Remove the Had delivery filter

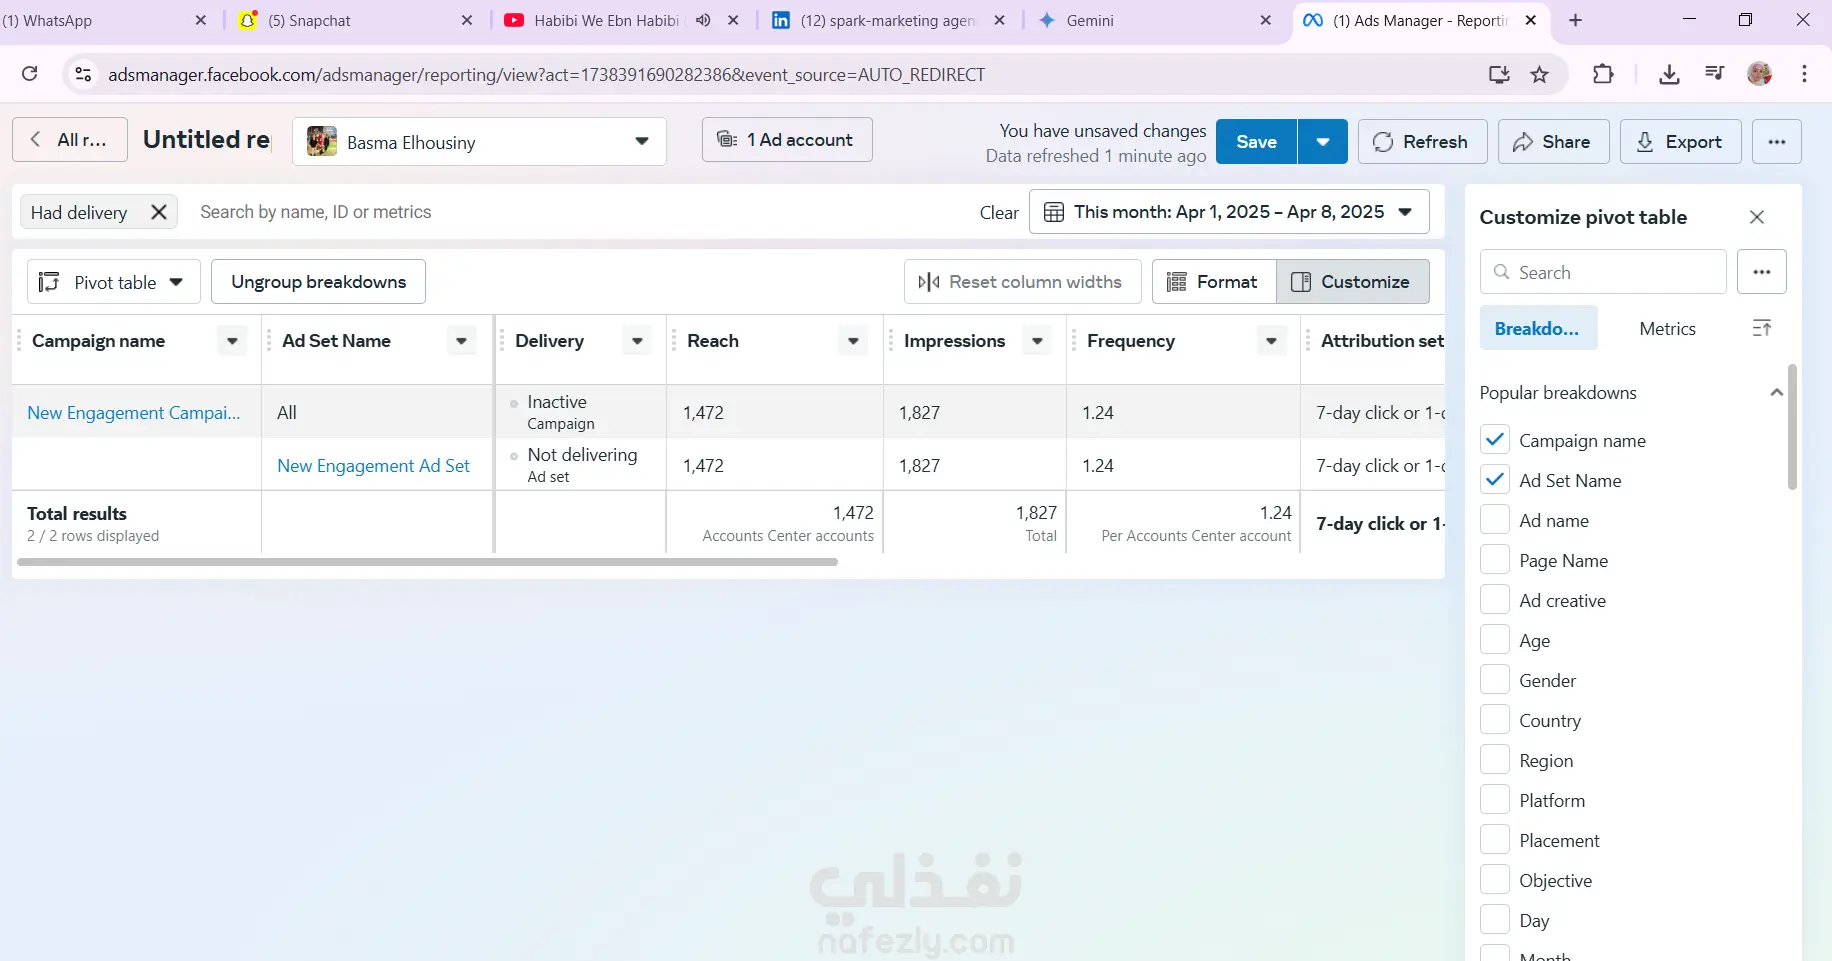[x=159, y=212]
